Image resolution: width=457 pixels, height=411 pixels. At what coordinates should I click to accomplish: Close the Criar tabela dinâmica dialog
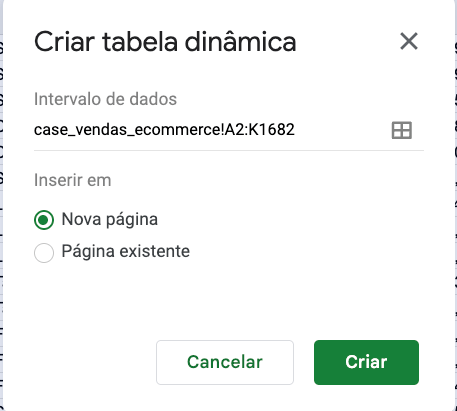coord(409,41)
